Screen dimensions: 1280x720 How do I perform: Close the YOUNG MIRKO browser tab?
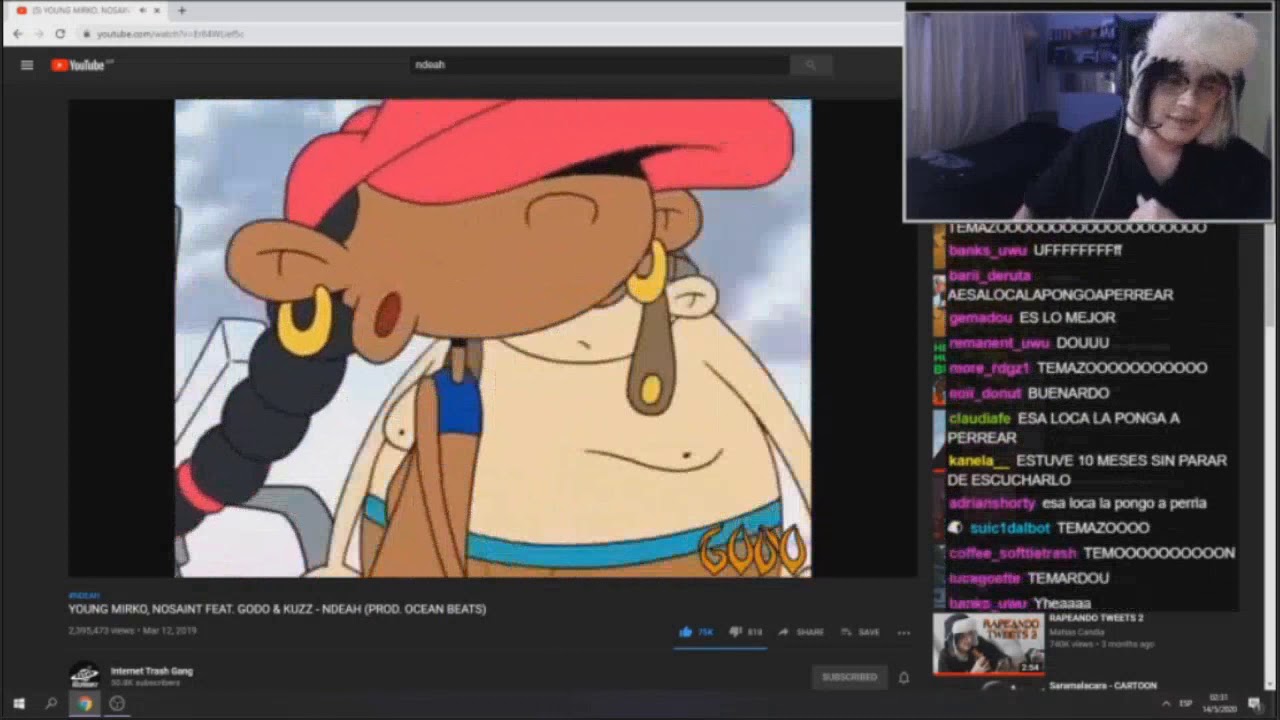(157, 10)
